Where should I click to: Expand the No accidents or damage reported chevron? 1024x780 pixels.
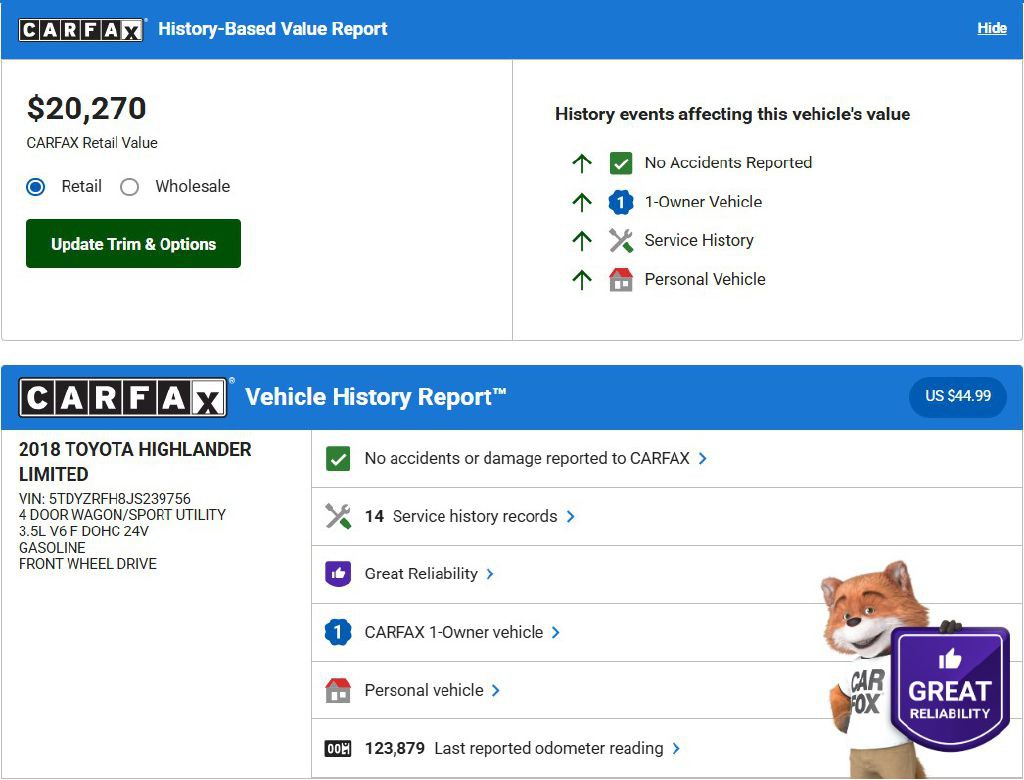pyautogui.click(x=703, y=459)
